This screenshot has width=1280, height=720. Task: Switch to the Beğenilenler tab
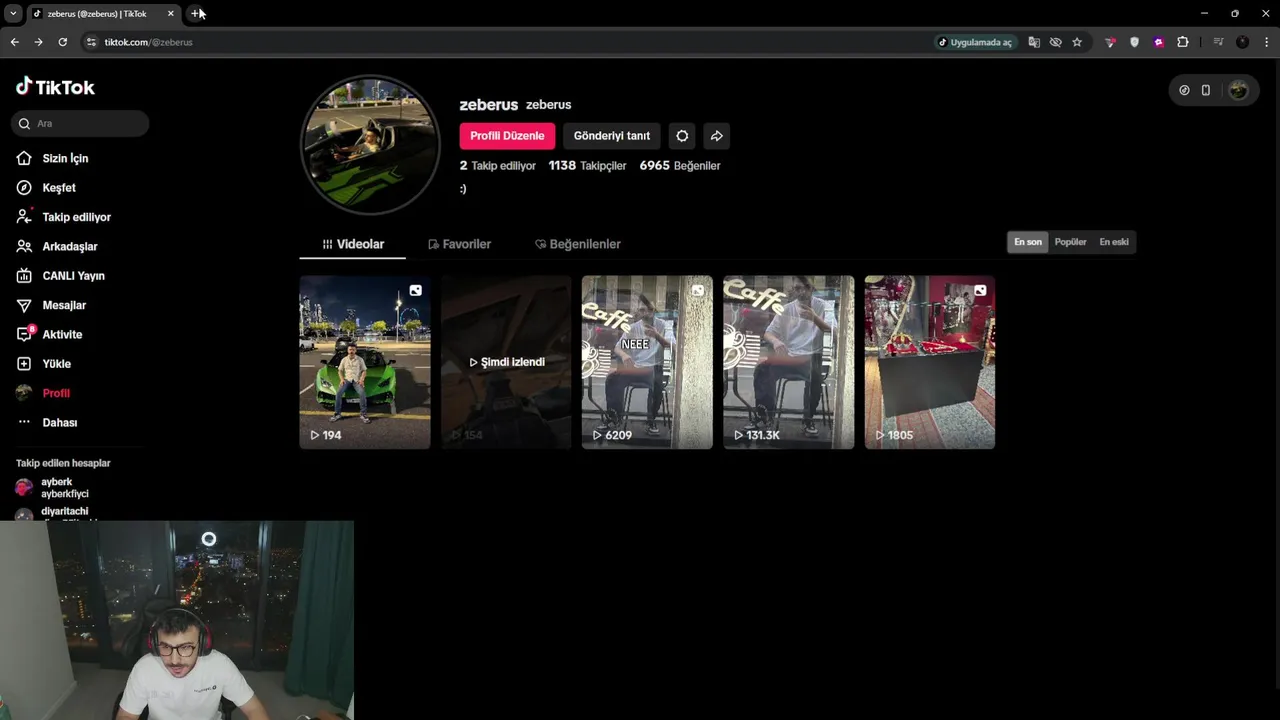tap(578, 244)
